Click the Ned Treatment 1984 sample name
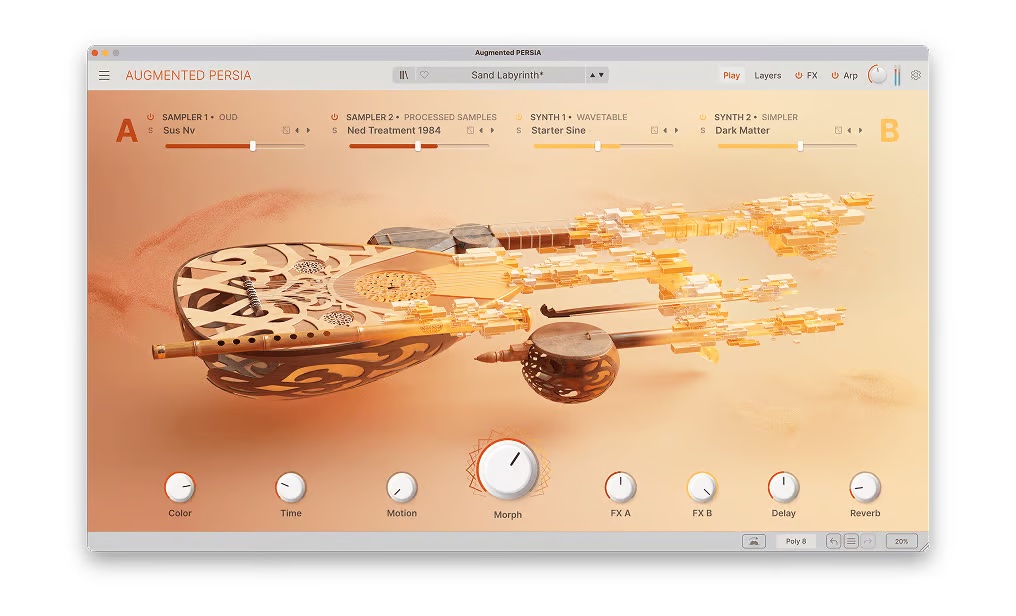This screenshot has width=1016, height=616. click(x=394, y=131)
